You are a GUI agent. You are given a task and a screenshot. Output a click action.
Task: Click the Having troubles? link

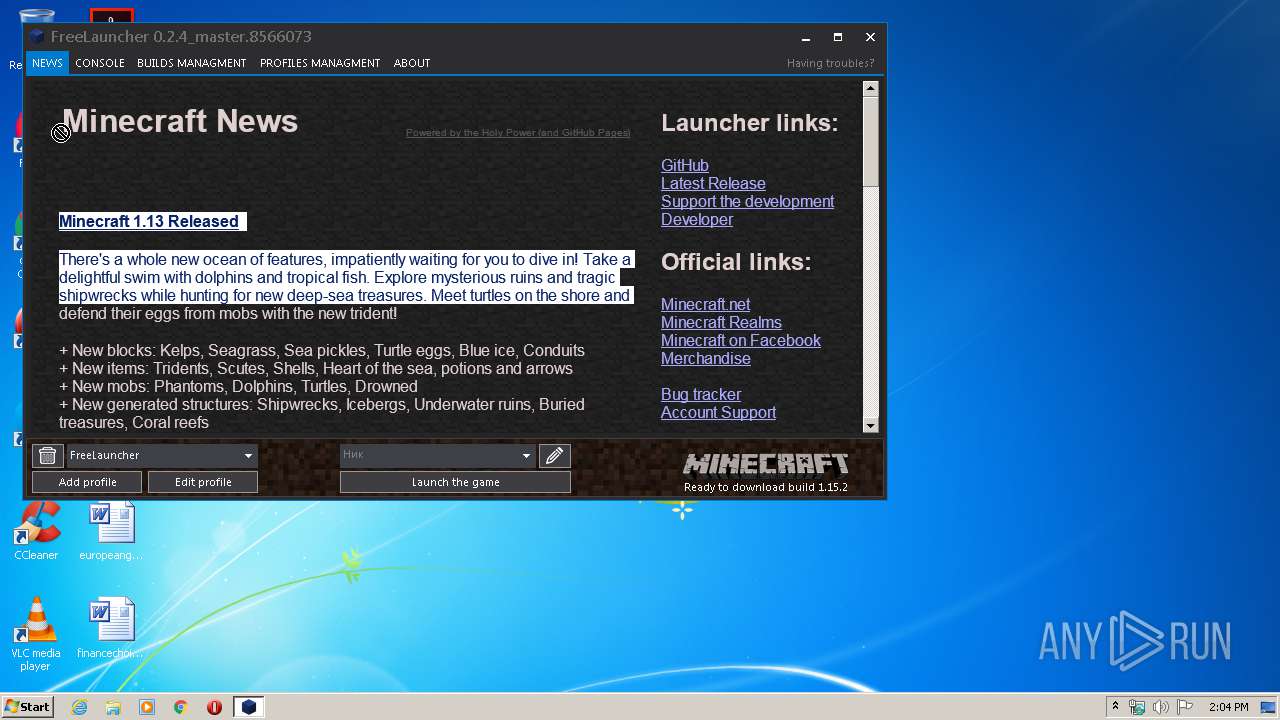pos(830,63)
